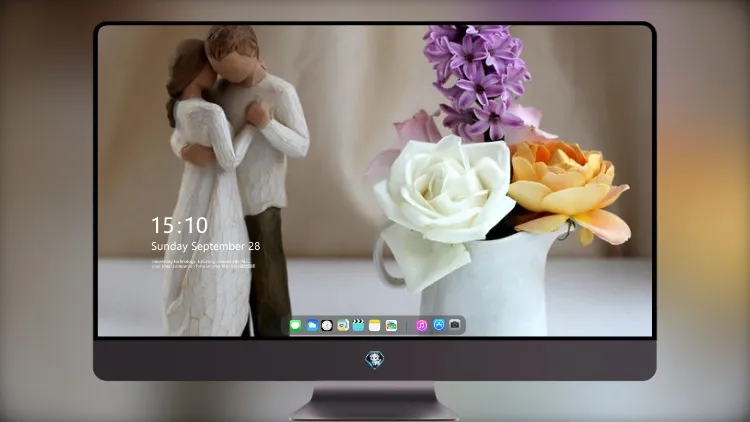
Task: Click the orange rose on wallpaper
Action: click(x=569, y=189)
